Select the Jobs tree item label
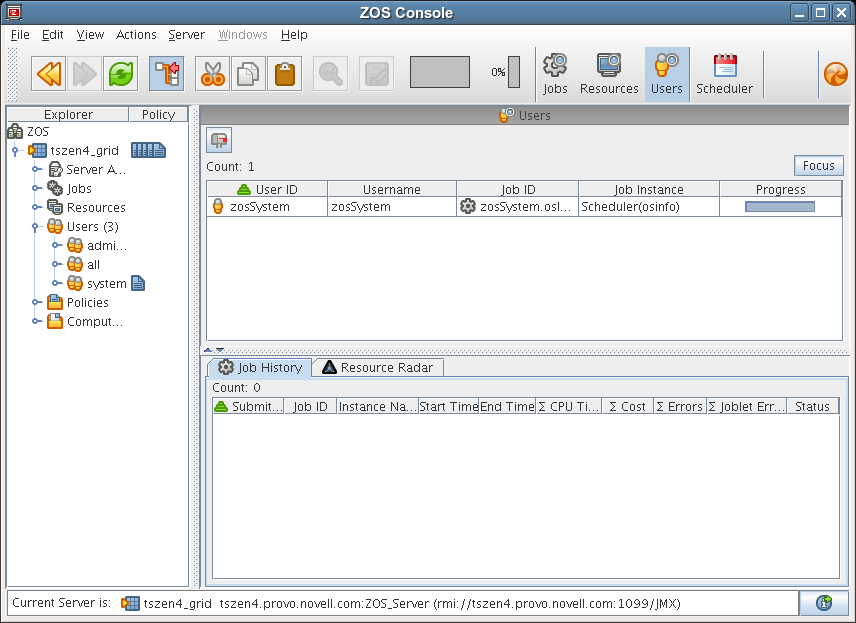 pos(79,188)
